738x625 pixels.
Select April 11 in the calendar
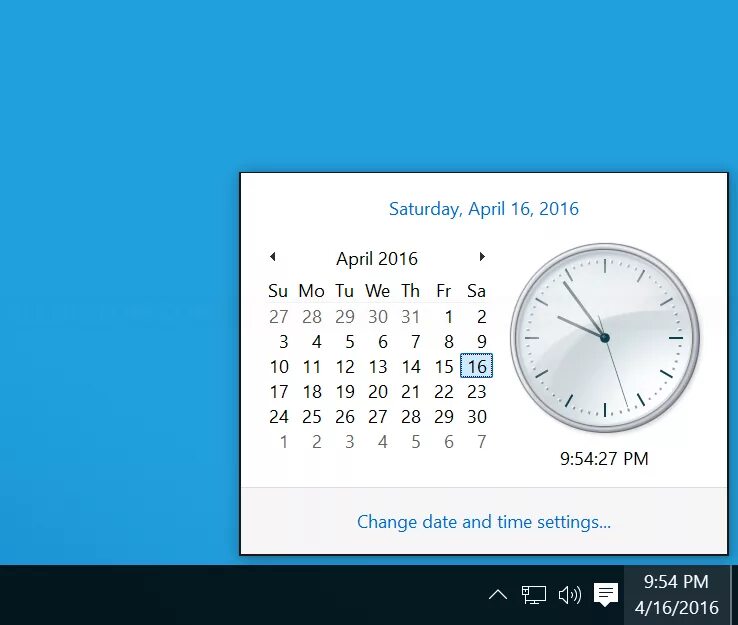point(312,367)
